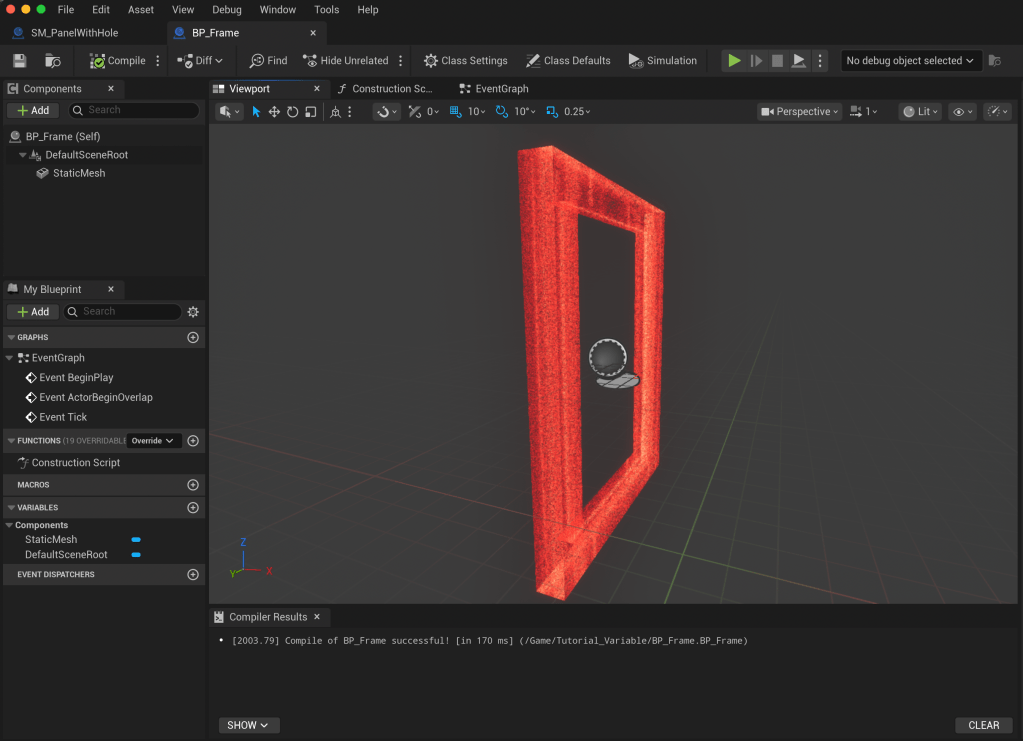Viewport: 1023px width, 741px height.
Task: Toggle grid snapping in viewport toolbar
Action: tap(455, 112)
